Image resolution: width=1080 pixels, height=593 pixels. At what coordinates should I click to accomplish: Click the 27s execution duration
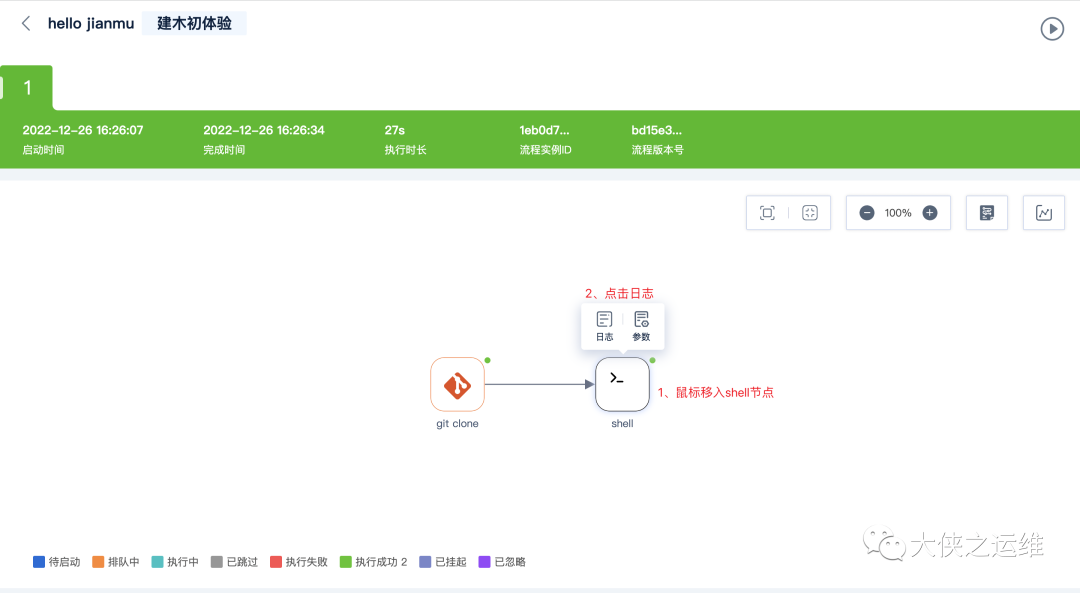click(395, 130)
